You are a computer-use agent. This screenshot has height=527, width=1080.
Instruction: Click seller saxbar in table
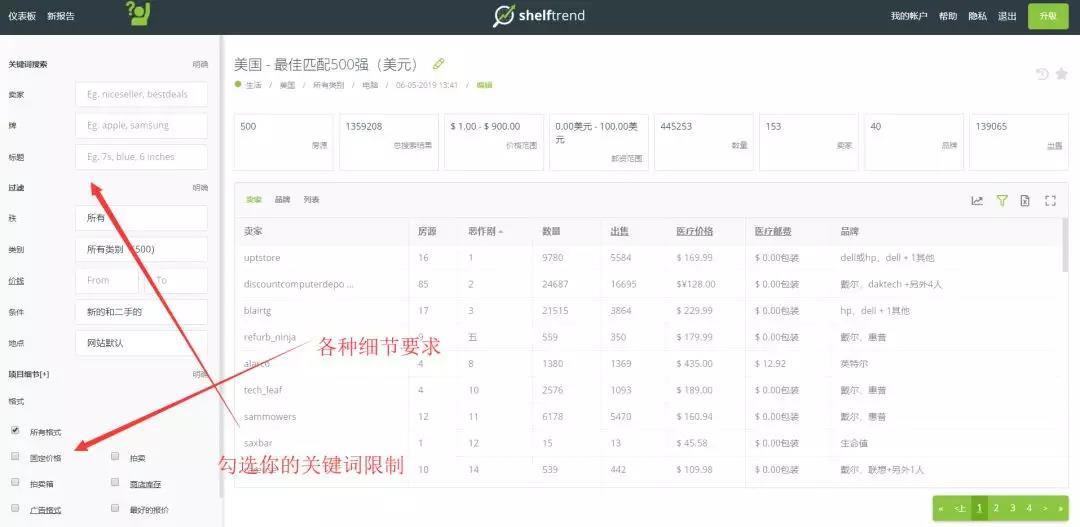click(x=258, y=443)
